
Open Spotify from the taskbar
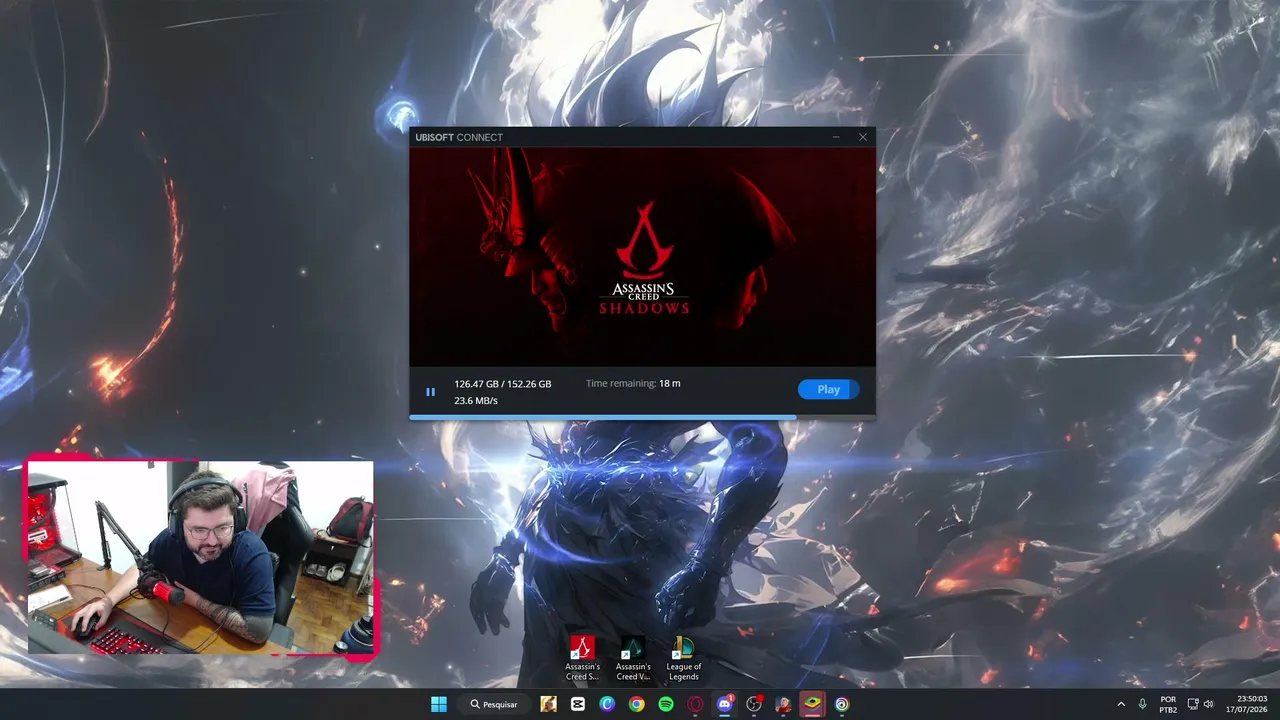click(666, 704)
